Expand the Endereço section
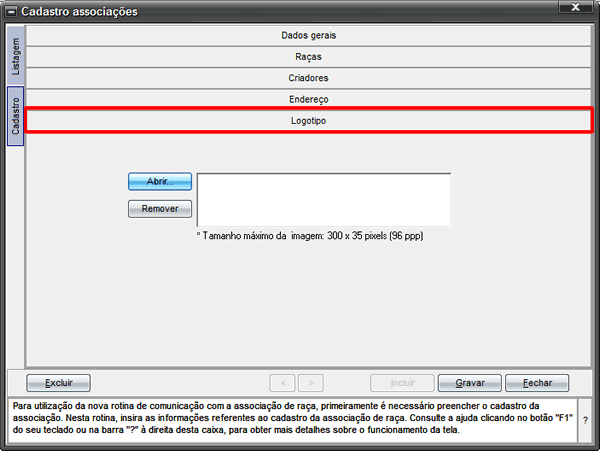The width and height of the screenshot is (600, 451). pyautogui.click(x=308, y=99)
